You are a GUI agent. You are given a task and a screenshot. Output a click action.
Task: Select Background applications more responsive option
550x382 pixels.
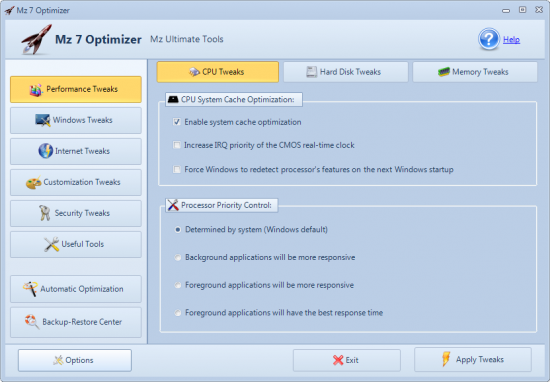(x=178, y=257)
